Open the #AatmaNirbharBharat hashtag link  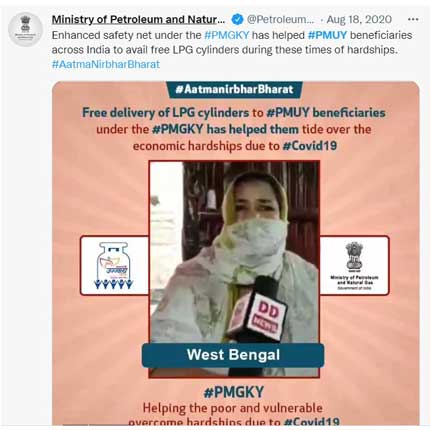[x=106, y=64]
